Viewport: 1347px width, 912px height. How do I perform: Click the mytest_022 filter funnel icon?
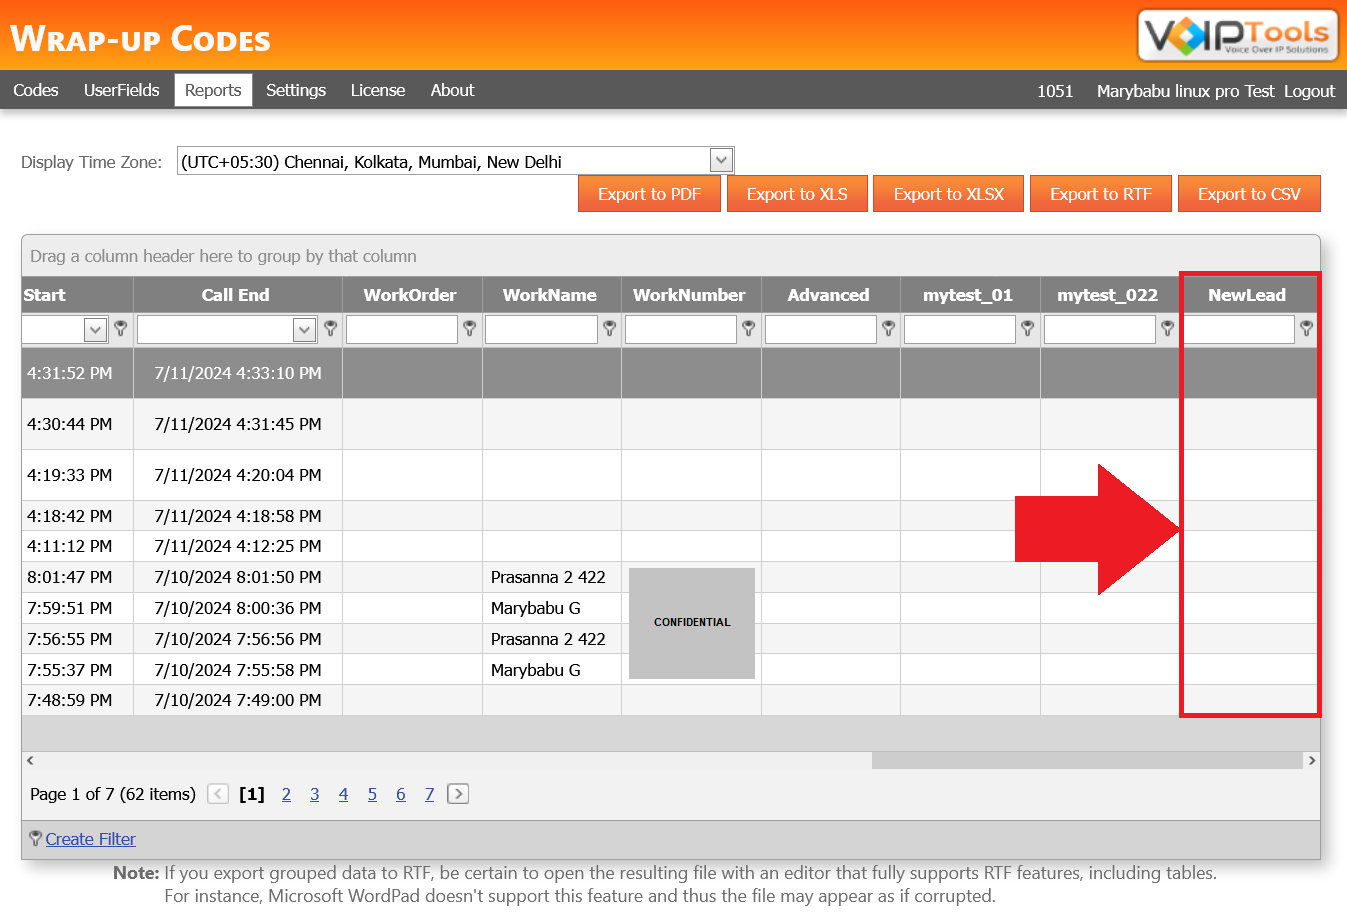[x=1166, y=329]
